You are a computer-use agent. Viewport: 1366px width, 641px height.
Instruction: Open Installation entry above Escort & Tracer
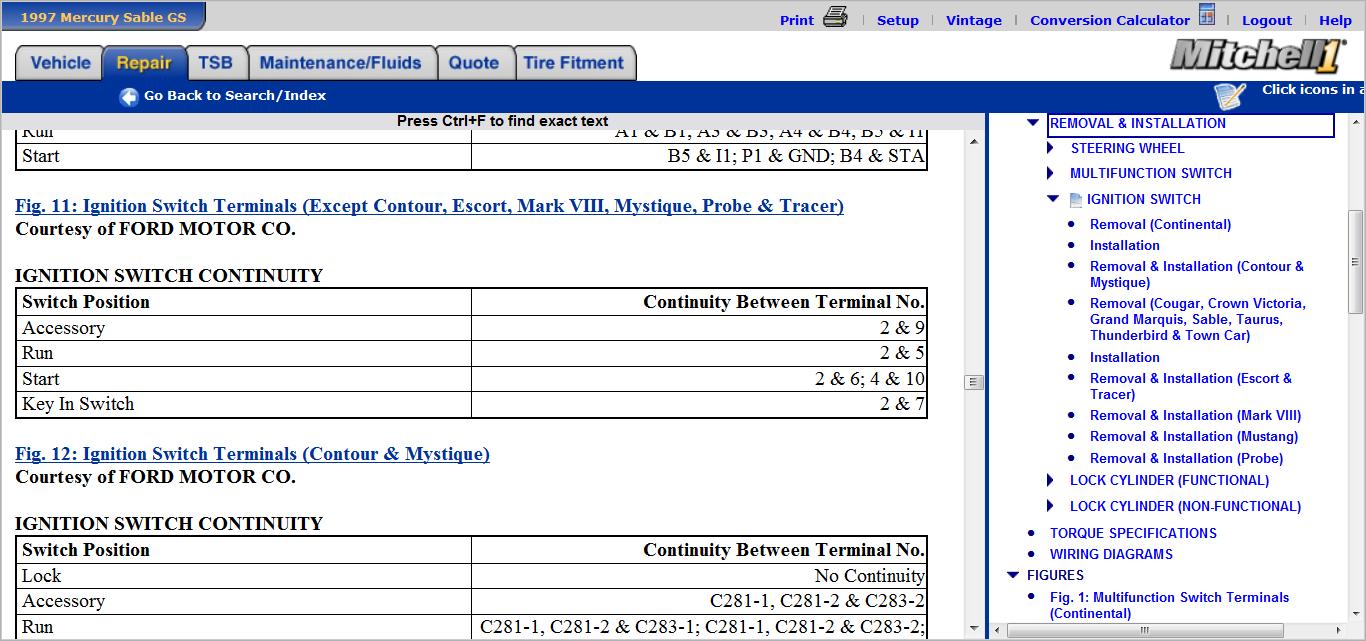(x=1125, y=357)
